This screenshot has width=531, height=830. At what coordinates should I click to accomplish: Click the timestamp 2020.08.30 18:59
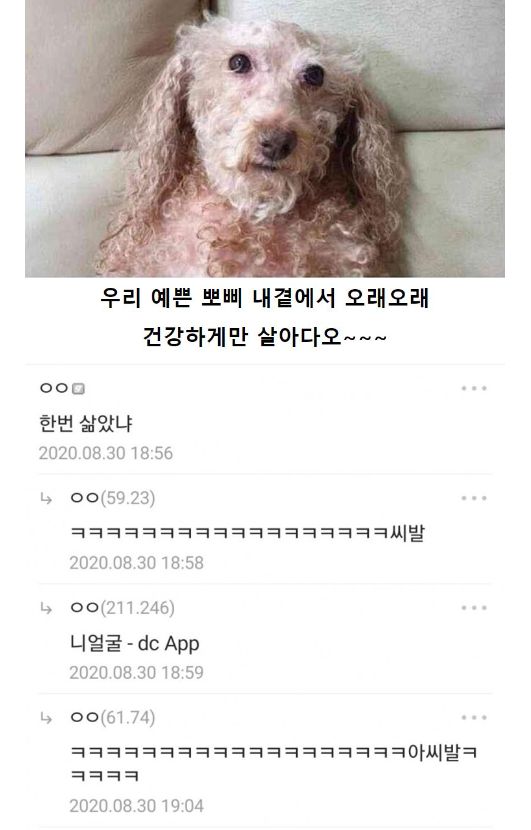137,672
